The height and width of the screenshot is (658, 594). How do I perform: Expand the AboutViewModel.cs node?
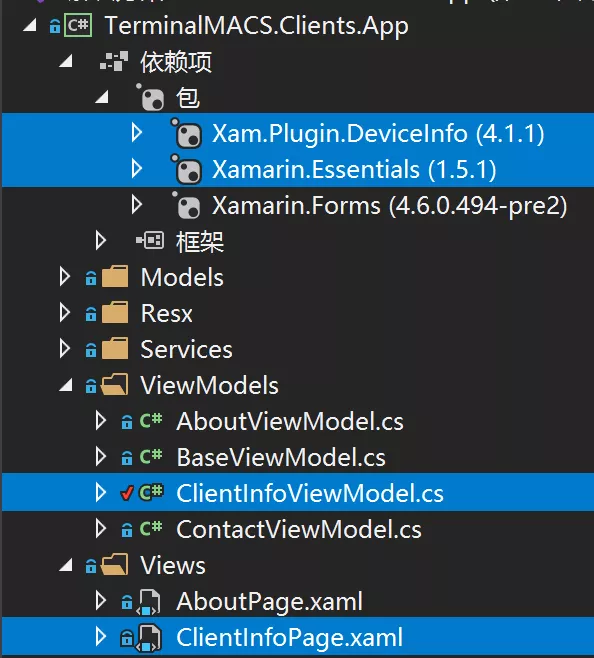100,420
